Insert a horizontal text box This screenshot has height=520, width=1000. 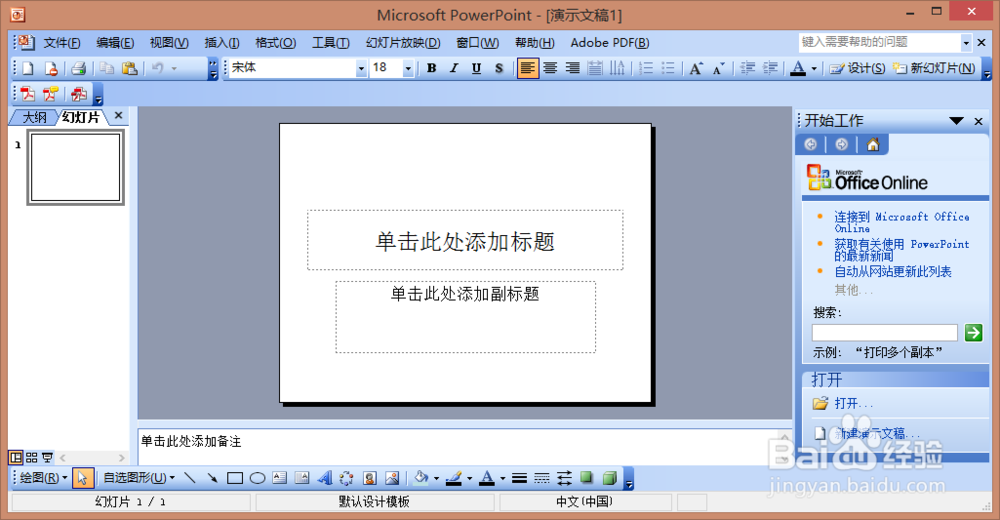click(279, 478)
